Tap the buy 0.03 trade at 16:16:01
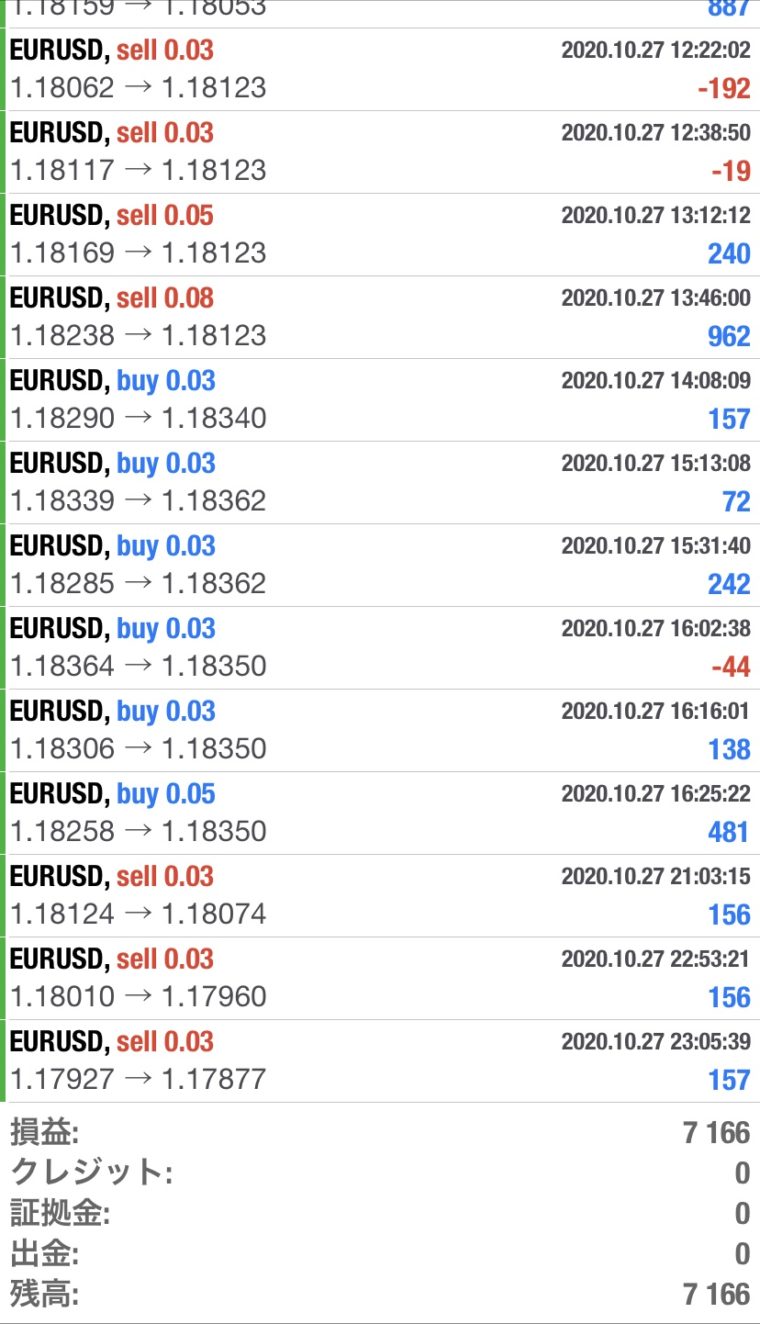This screenshot has width=760, height=1324. [x=380, y=731]
